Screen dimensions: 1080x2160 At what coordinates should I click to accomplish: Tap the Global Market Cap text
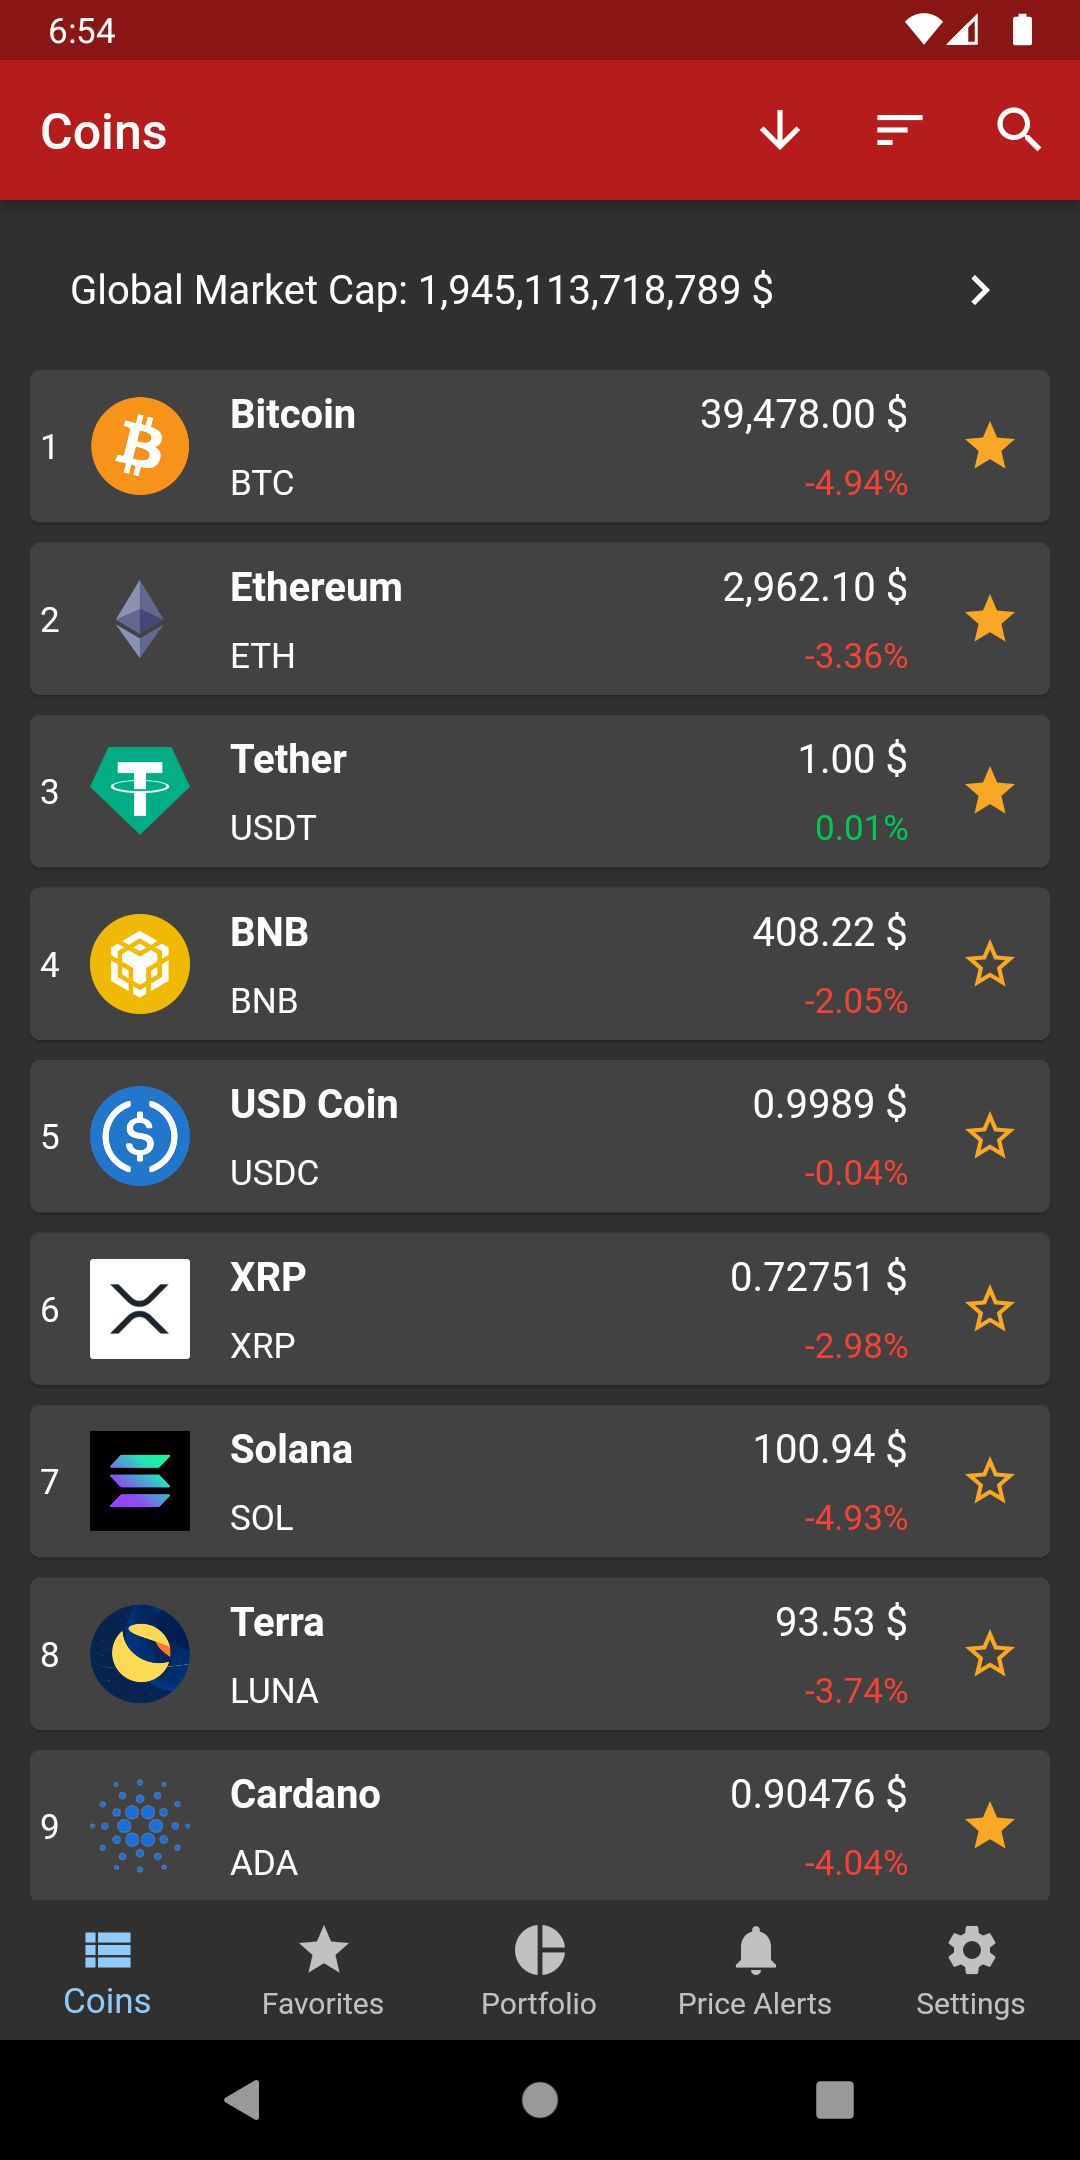(x=421, y=290)
